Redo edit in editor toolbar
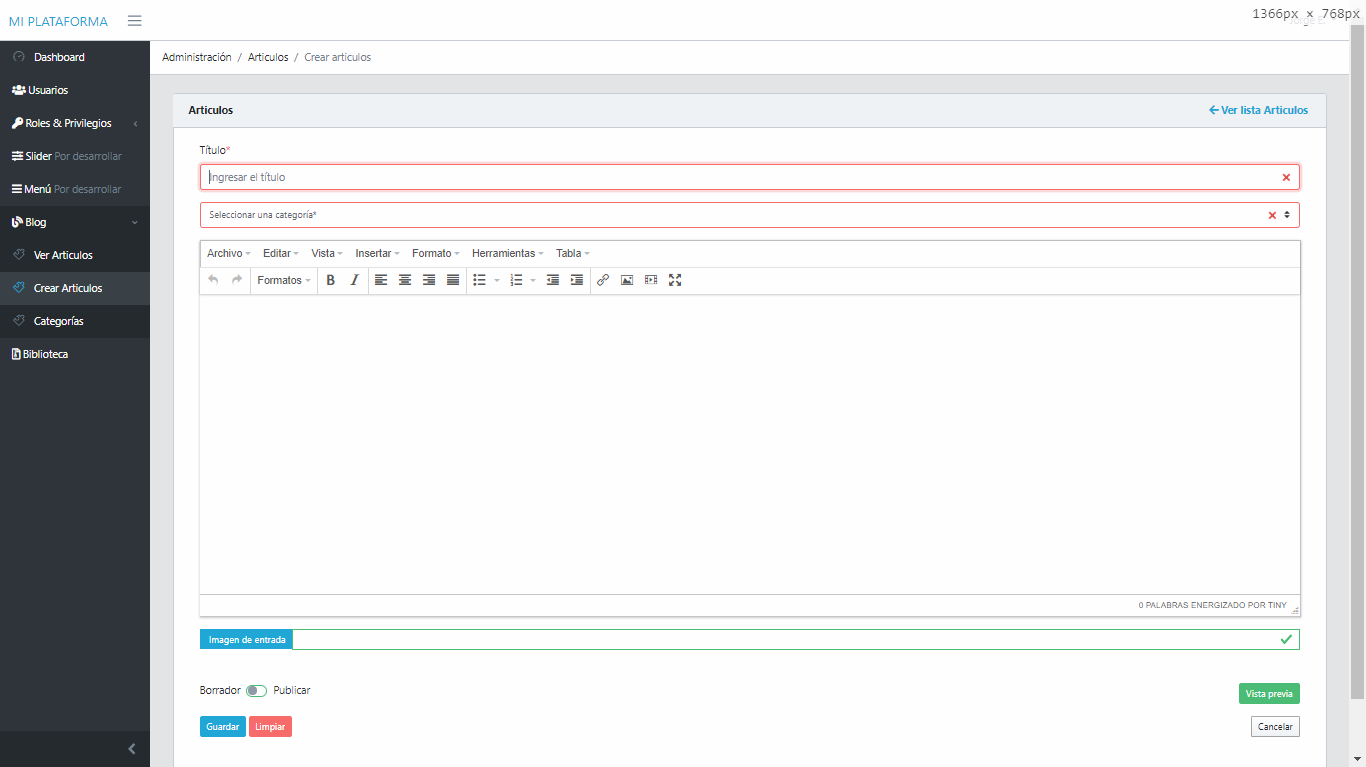Viewport: 1366px width, 767px height. (237, 280)
